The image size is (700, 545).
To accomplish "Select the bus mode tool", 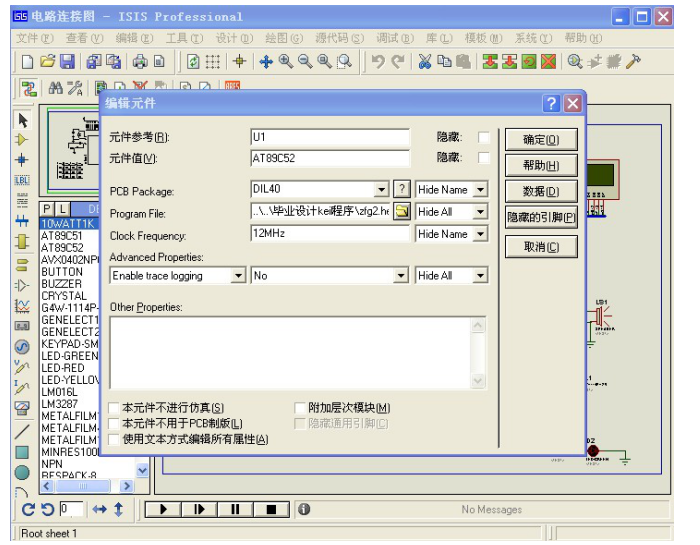I will (x=22, y=220).
